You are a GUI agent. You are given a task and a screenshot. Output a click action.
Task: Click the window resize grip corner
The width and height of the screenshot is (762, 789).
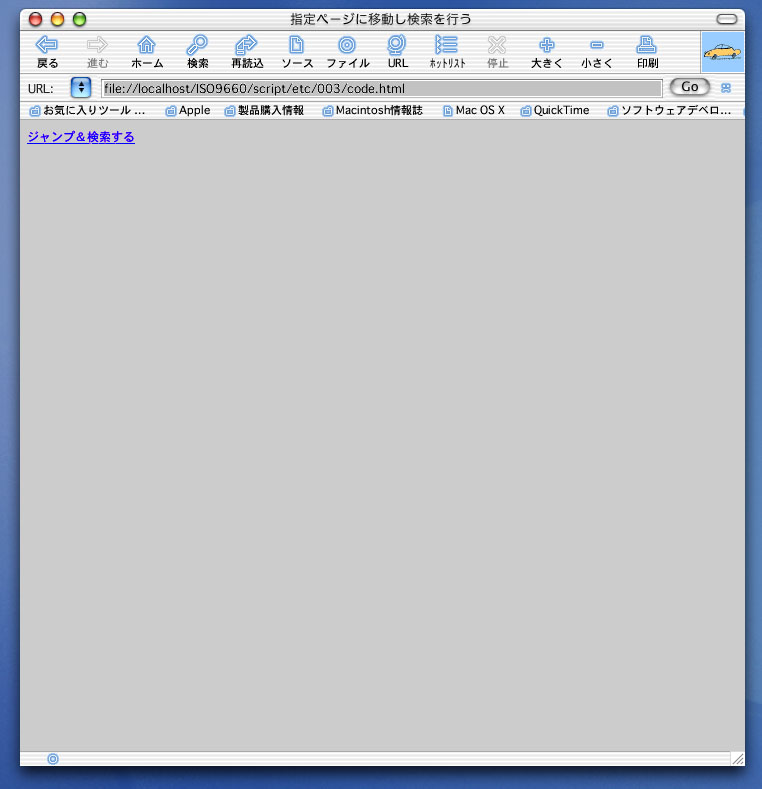tap(738, 759)
